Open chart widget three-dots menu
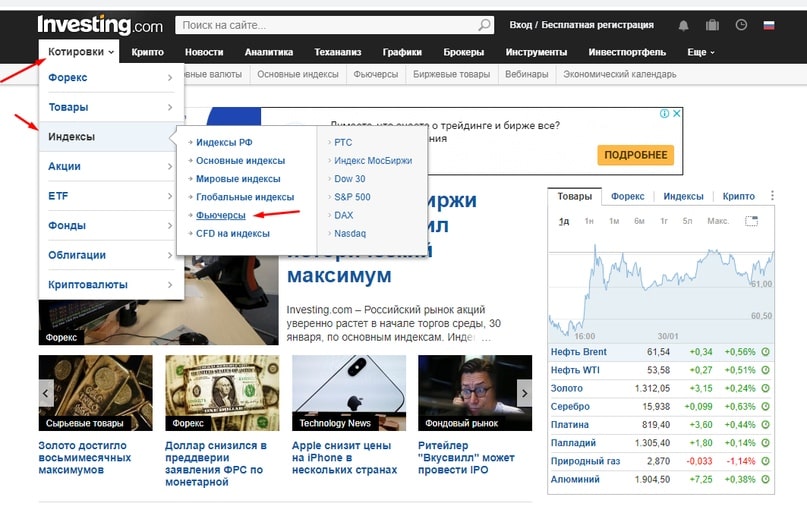Screen dimensions: 807x519 772,196
